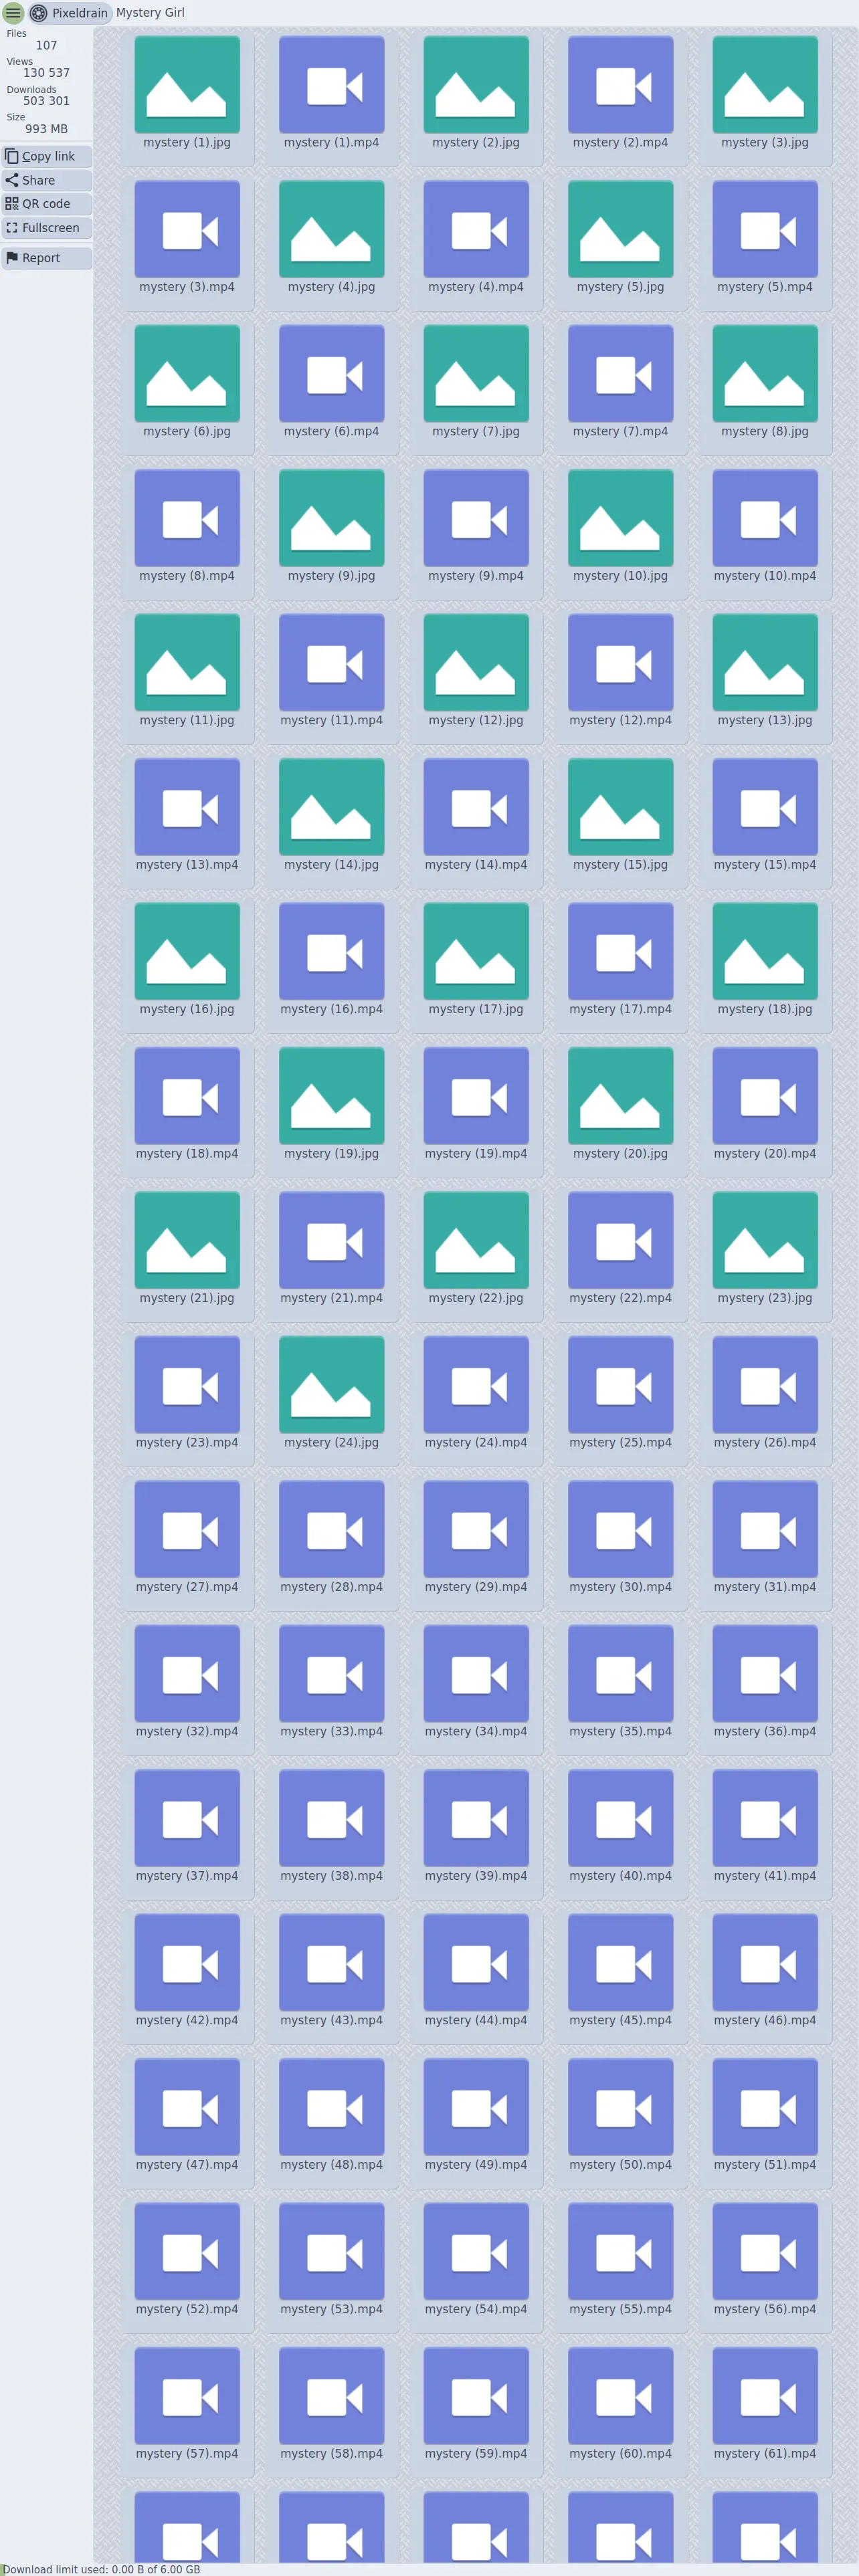Image resolution: width=859 pixels, height=2576 pixels.
Task: Open video icon for mystery (1).mp4
Action: (331, 85)
